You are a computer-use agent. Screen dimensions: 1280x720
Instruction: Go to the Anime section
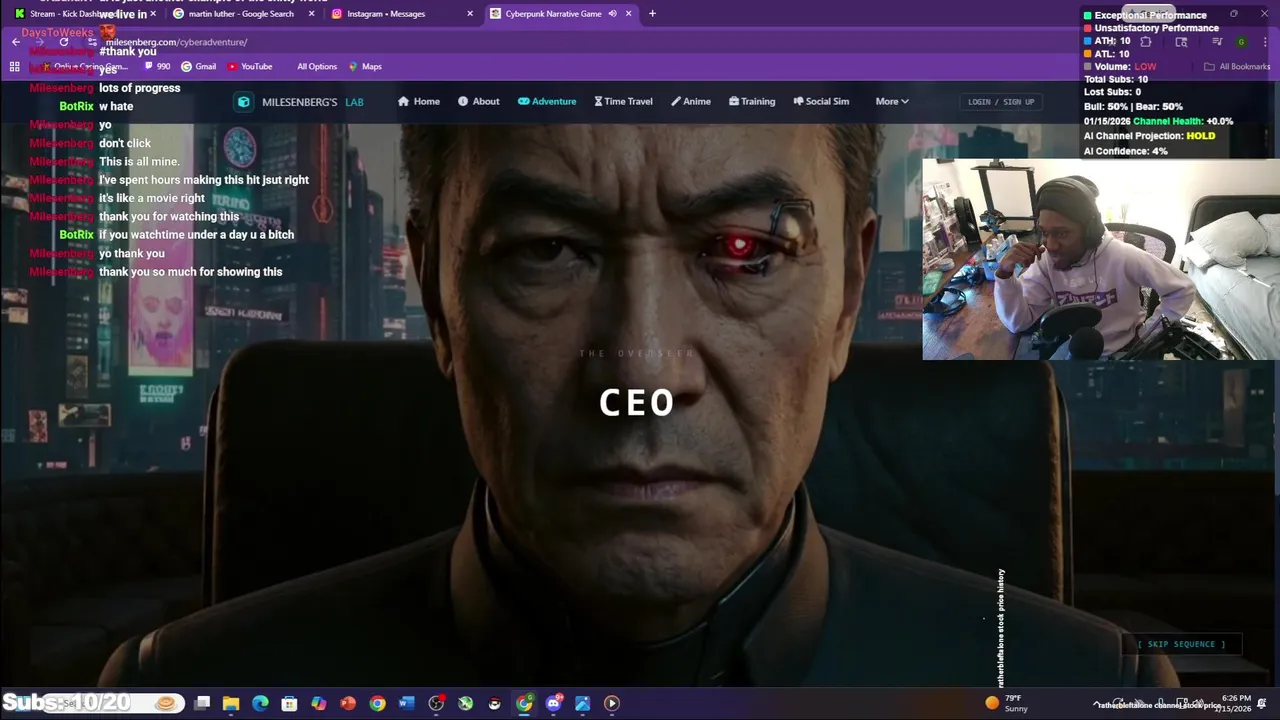[x=691, y=101]
